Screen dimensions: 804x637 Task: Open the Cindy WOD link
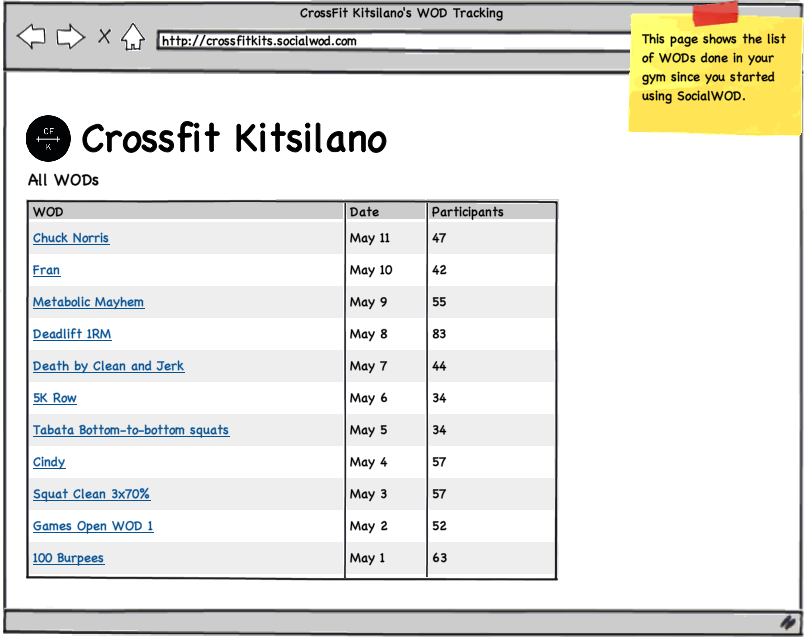[49, 462]
